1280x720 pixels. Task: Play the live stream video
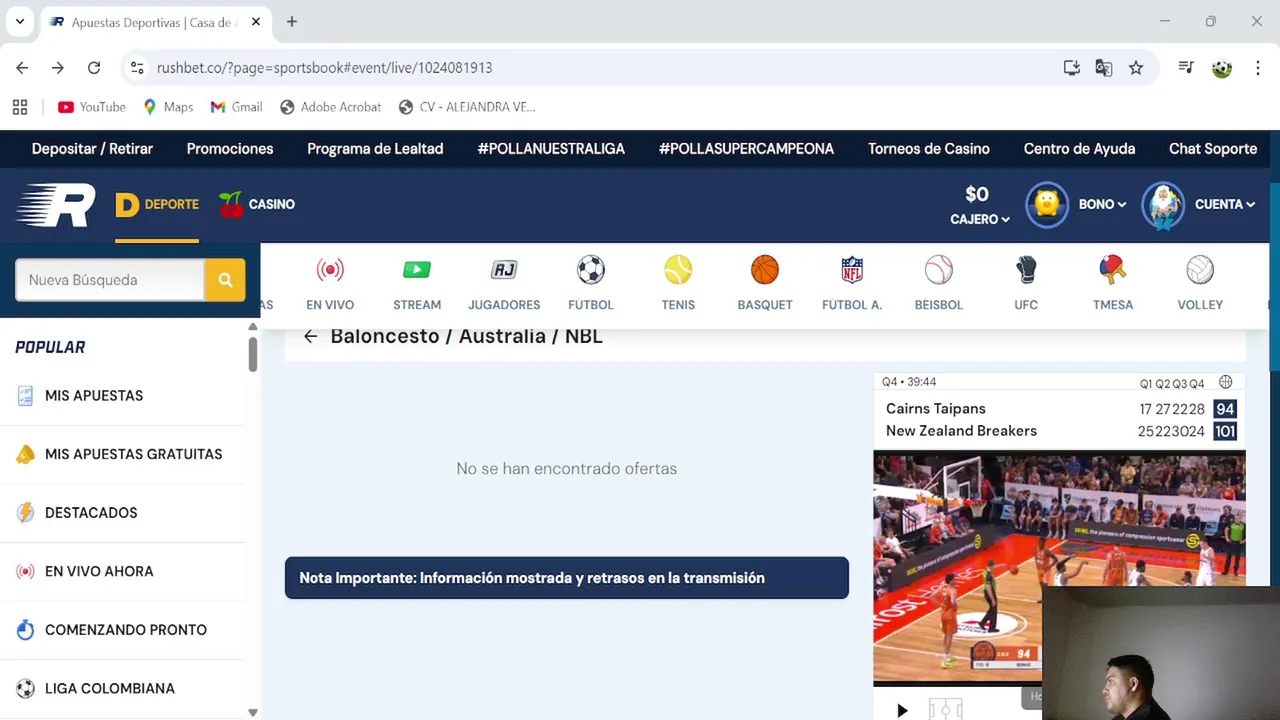902,710
